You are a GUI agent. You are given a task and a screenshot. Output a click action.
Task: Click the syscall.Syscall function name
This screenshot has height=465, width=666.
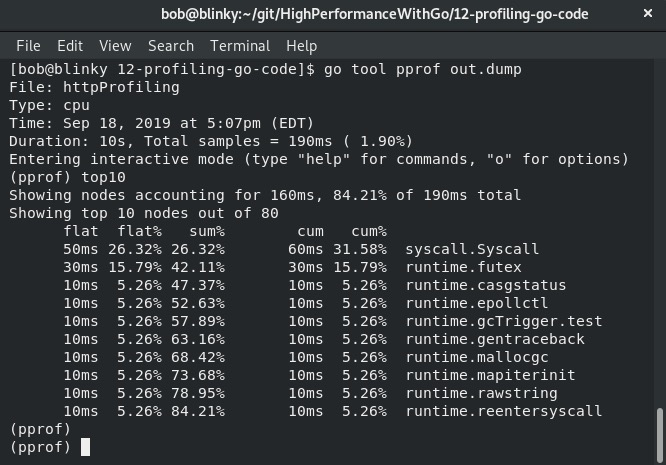click(472, 249)
